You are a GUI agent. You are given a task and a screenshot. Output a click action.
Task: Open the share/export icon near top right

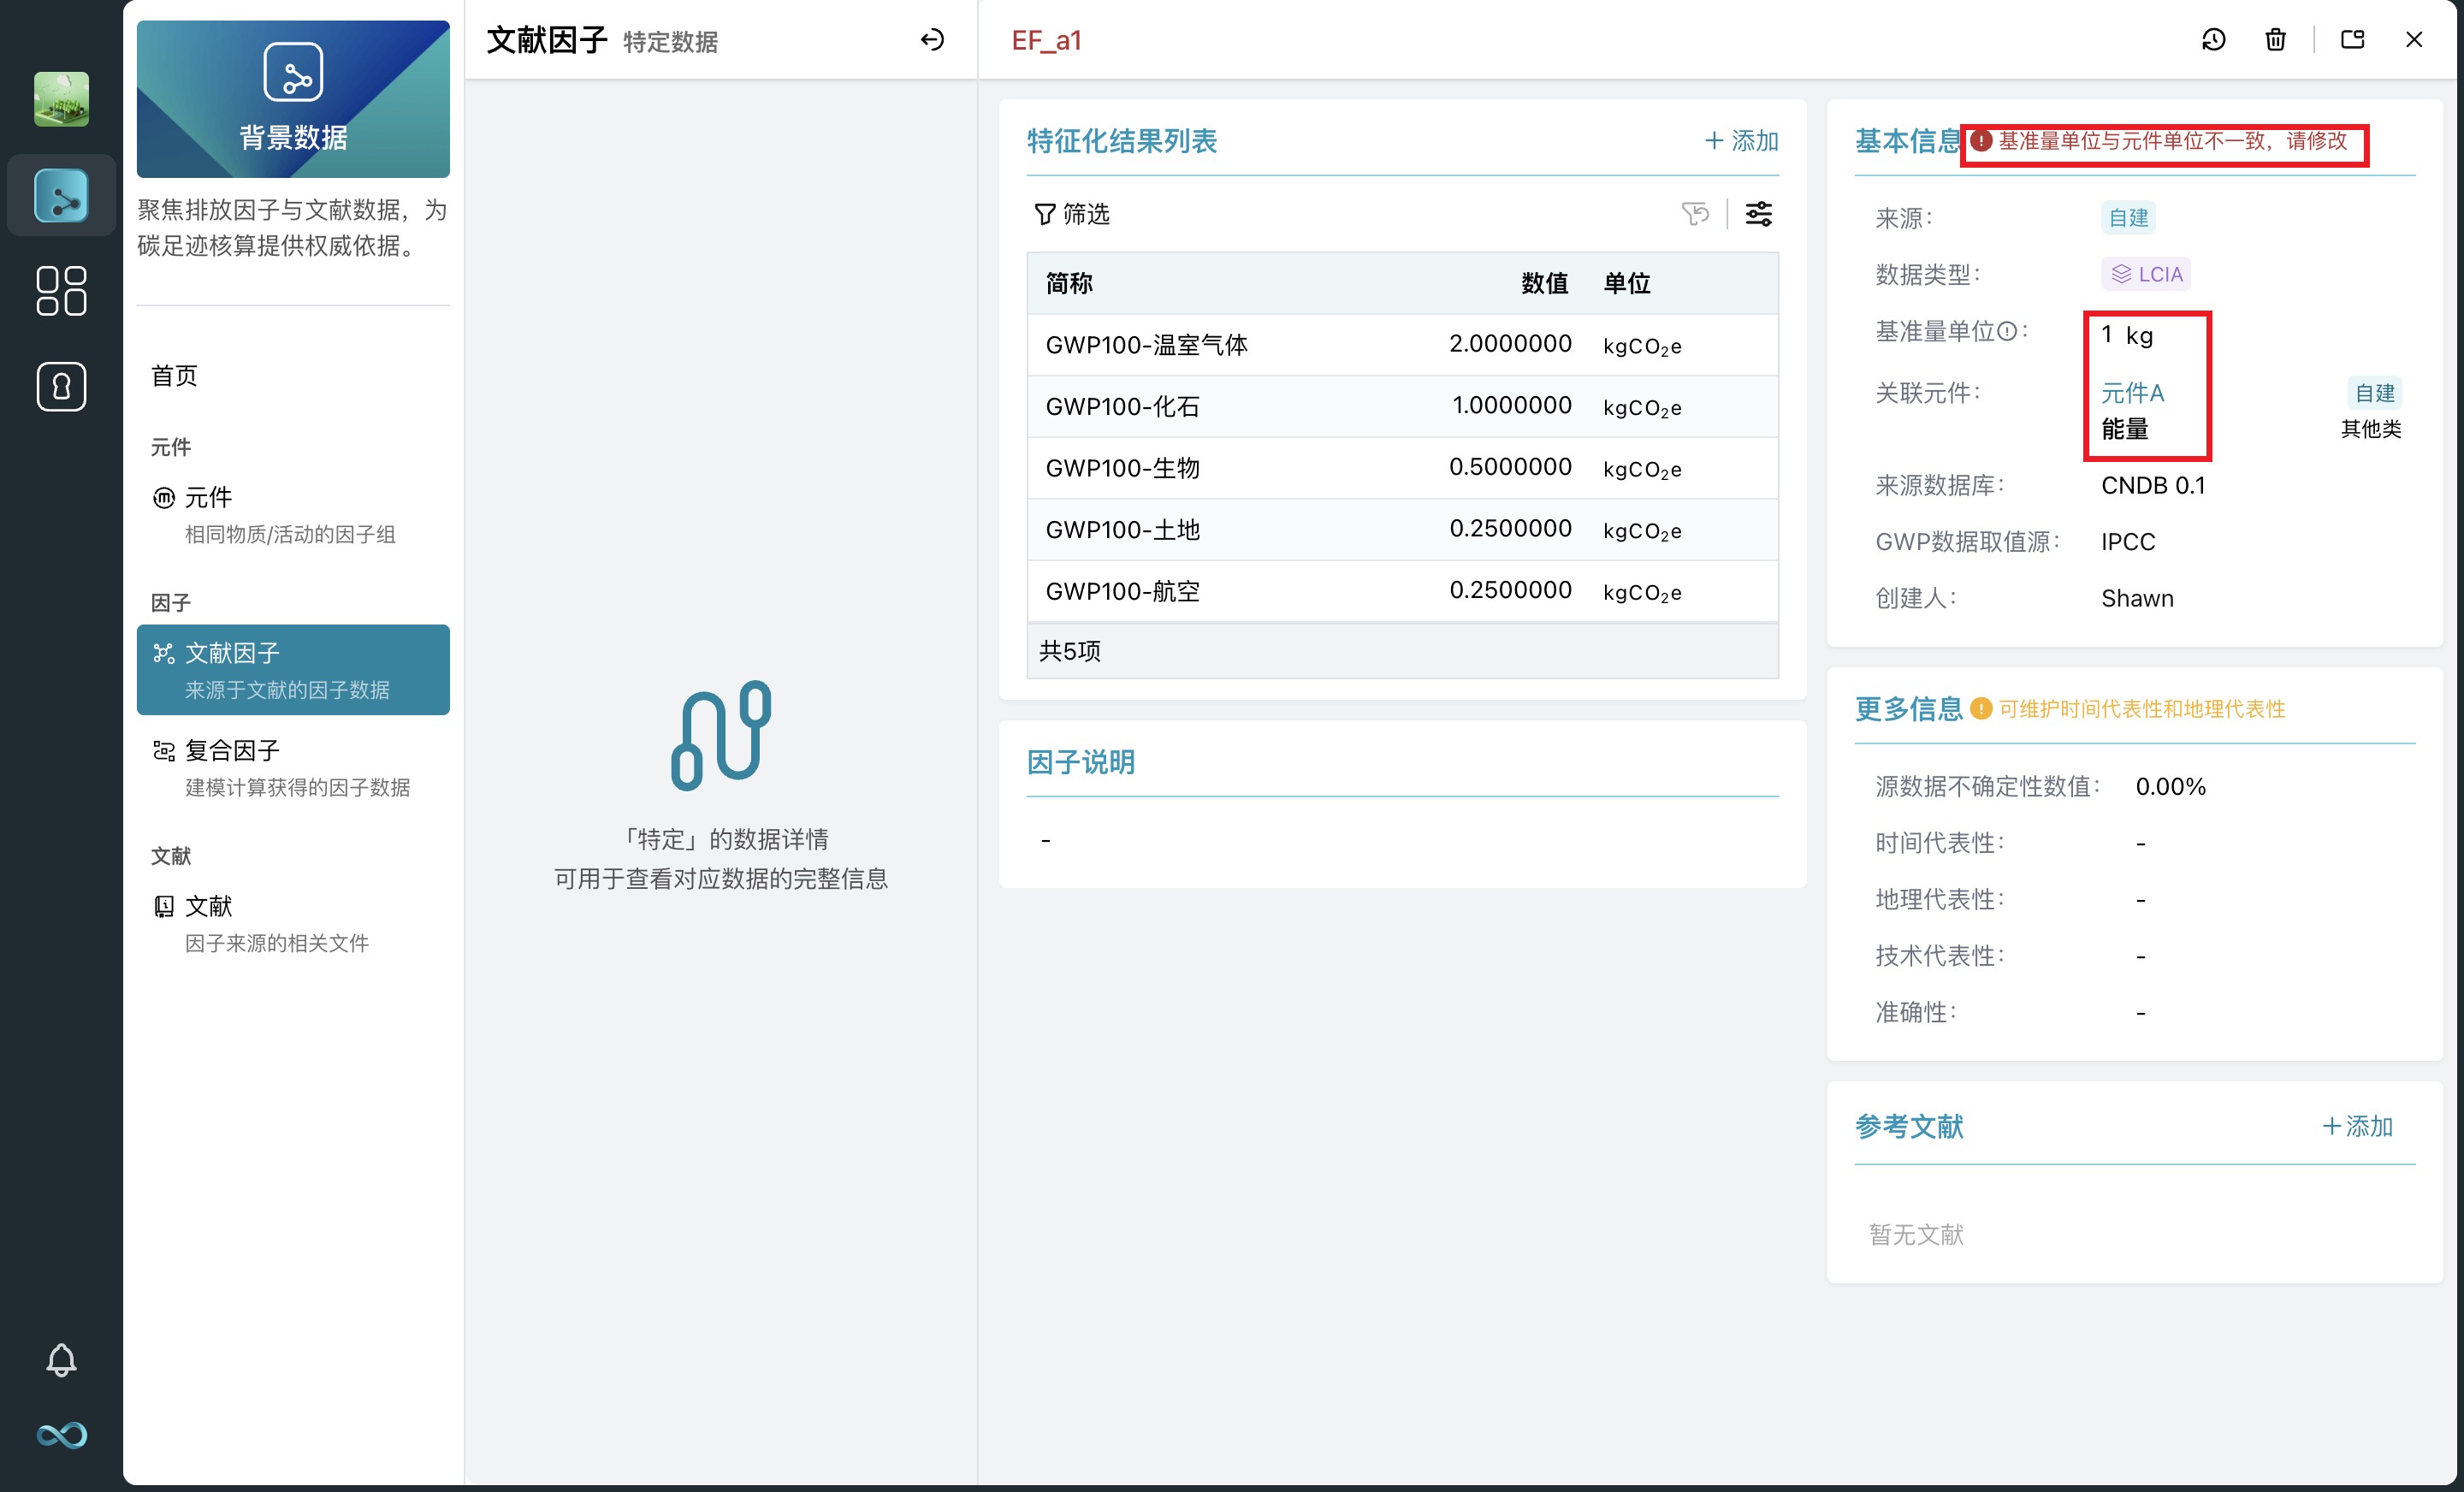click(2351, 40)
